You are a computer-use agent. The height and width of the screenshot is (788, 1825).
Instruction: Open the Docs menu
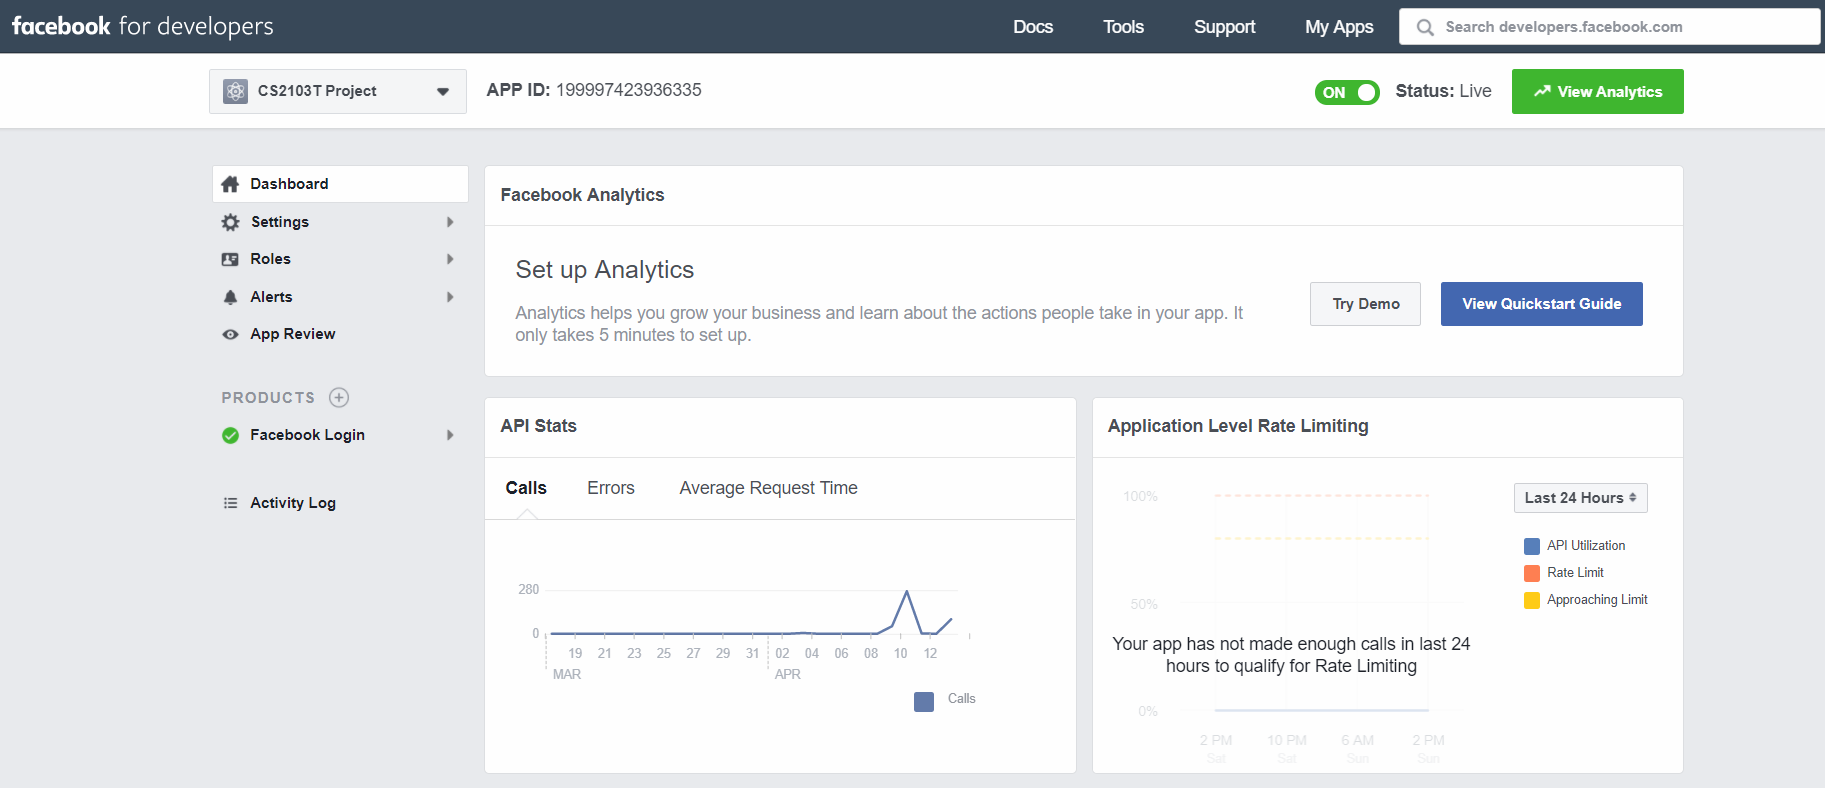pos(1032,27)
